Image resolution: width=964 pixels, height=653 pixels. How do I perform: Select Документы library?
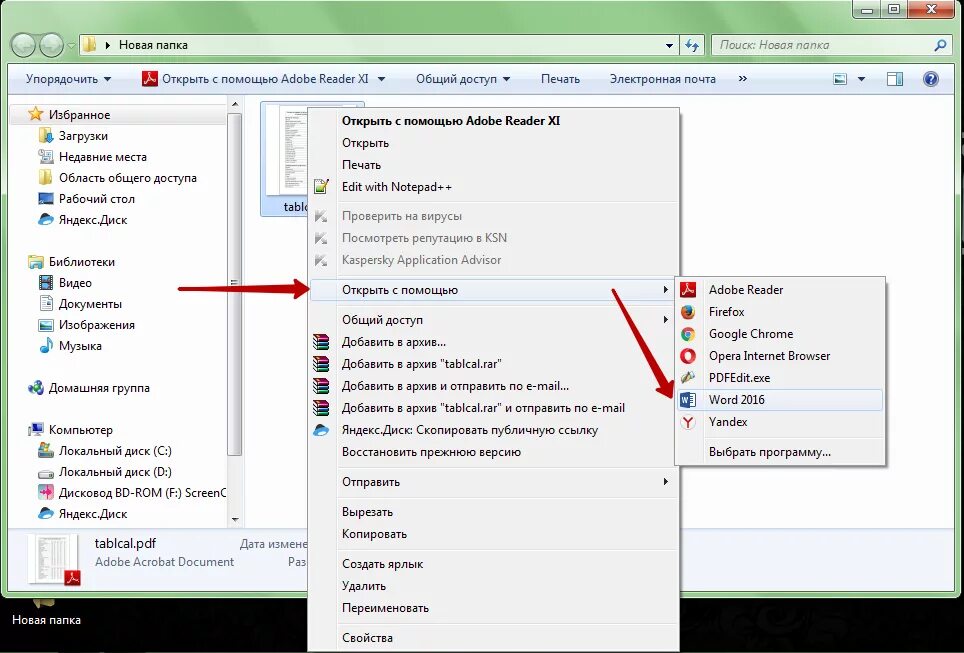(x=90, y=304)
